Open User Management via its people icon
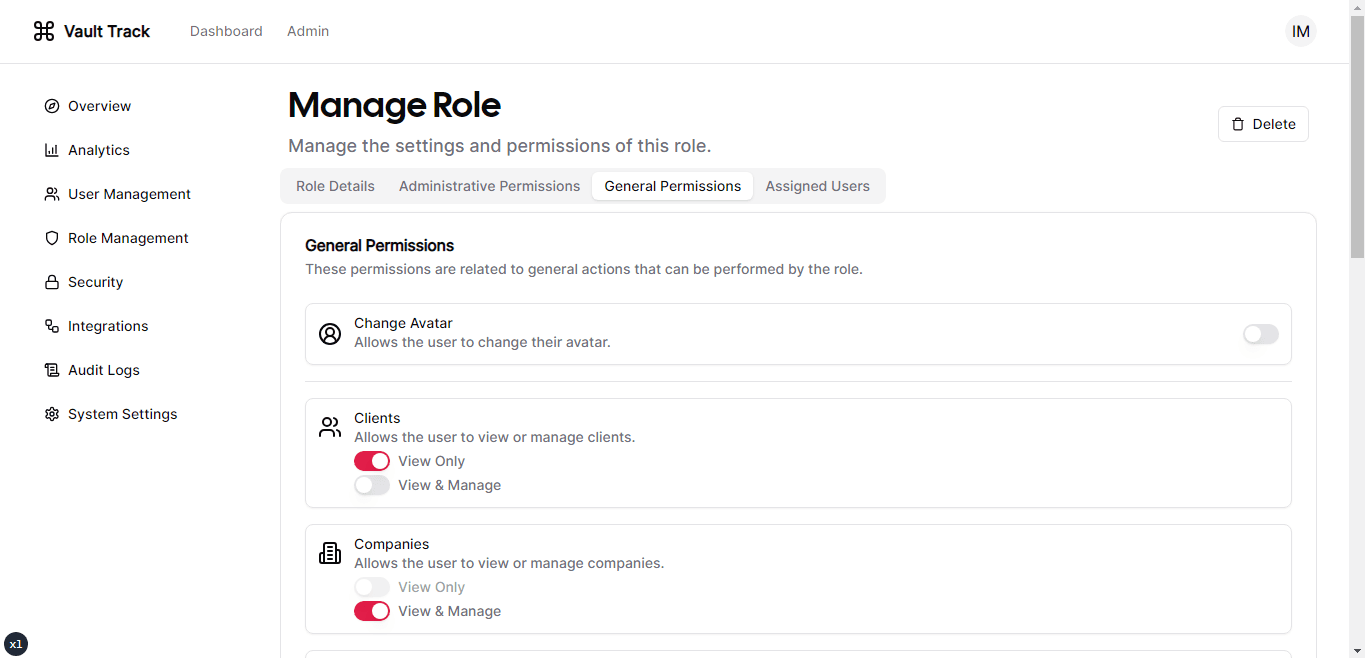1365x658 pixels. [52, 194]
